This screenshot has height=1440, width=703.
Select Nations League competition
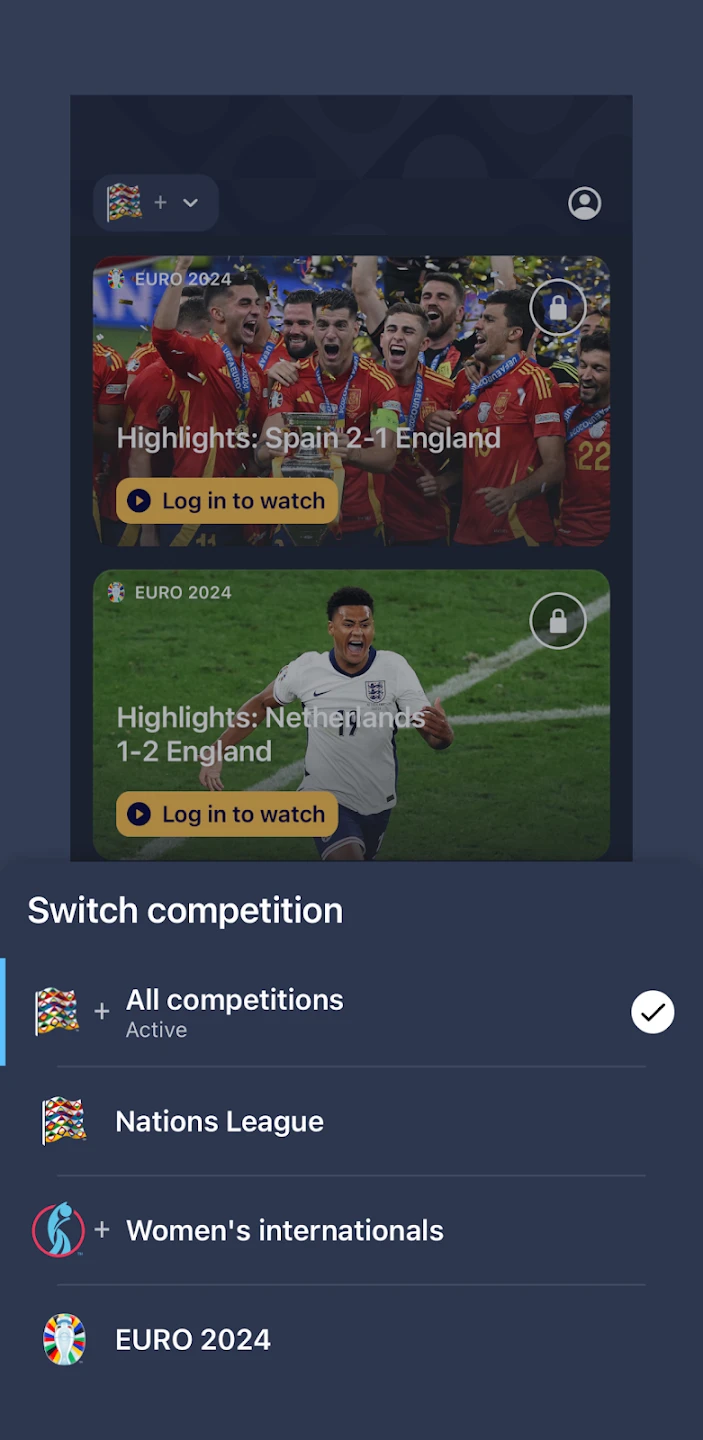tap(351, 1121)
